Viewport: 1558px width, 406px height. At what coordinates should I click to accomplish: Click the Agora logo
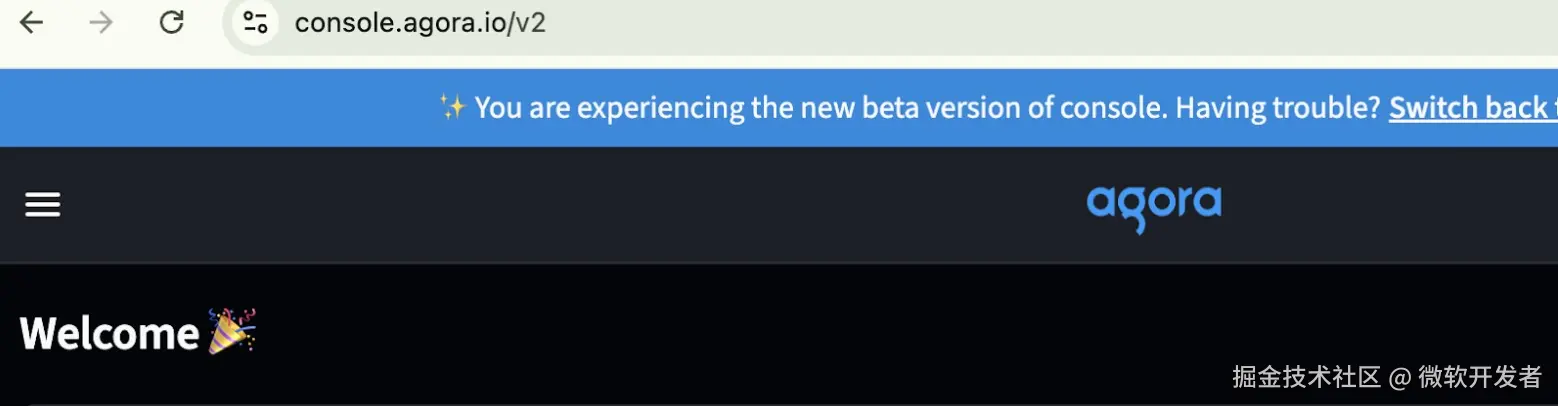pos(1154,206)
